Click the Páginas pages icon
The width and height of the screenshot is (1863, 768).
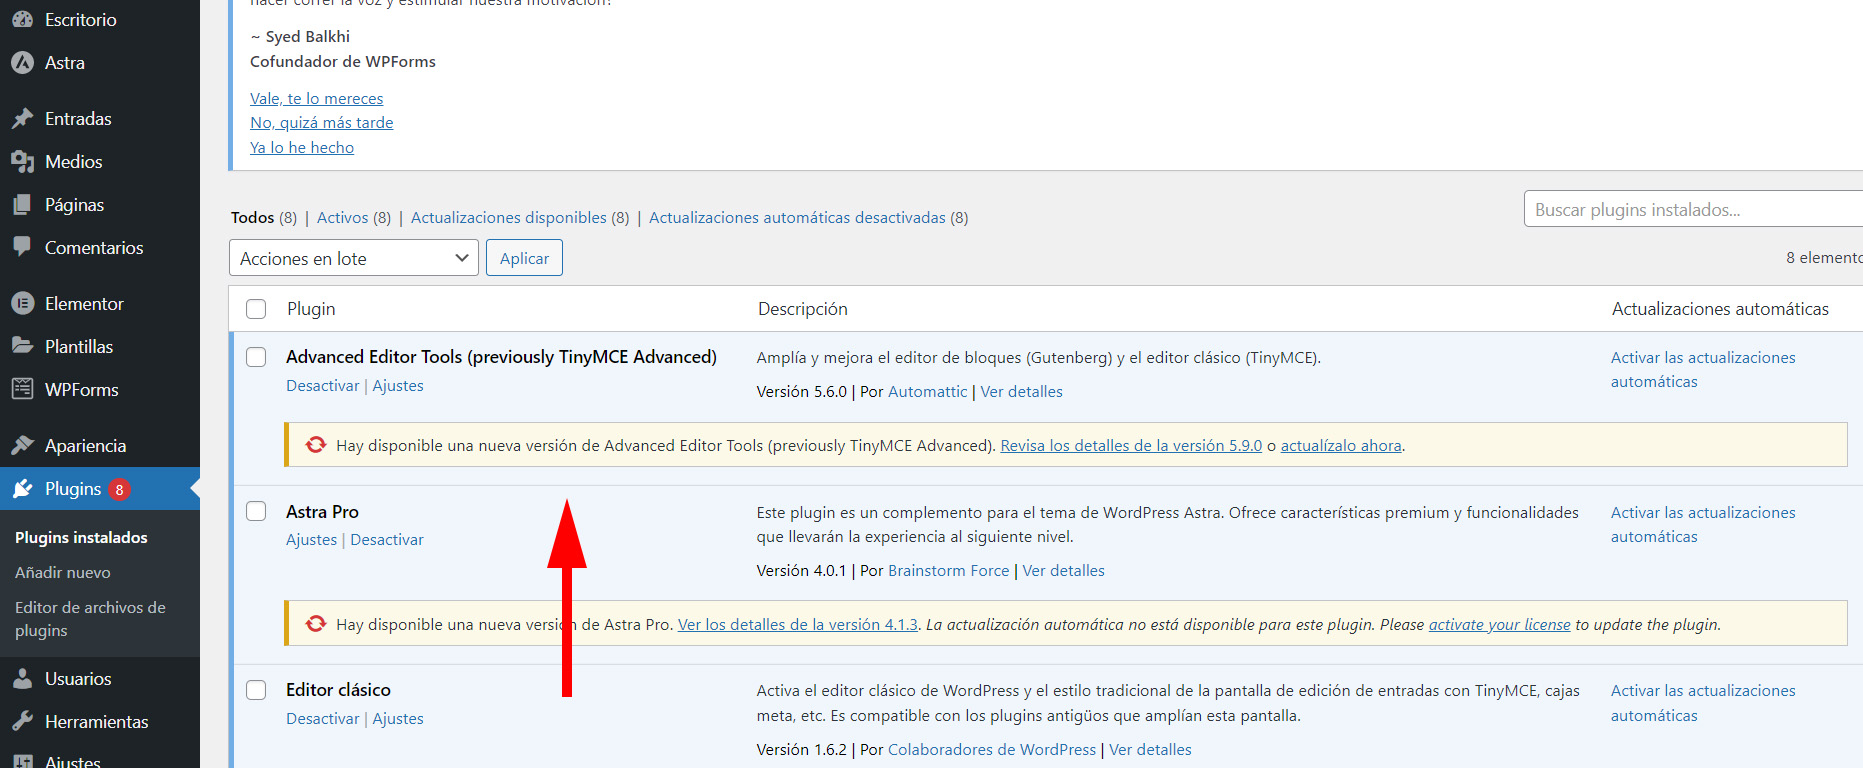pos(22,204)
